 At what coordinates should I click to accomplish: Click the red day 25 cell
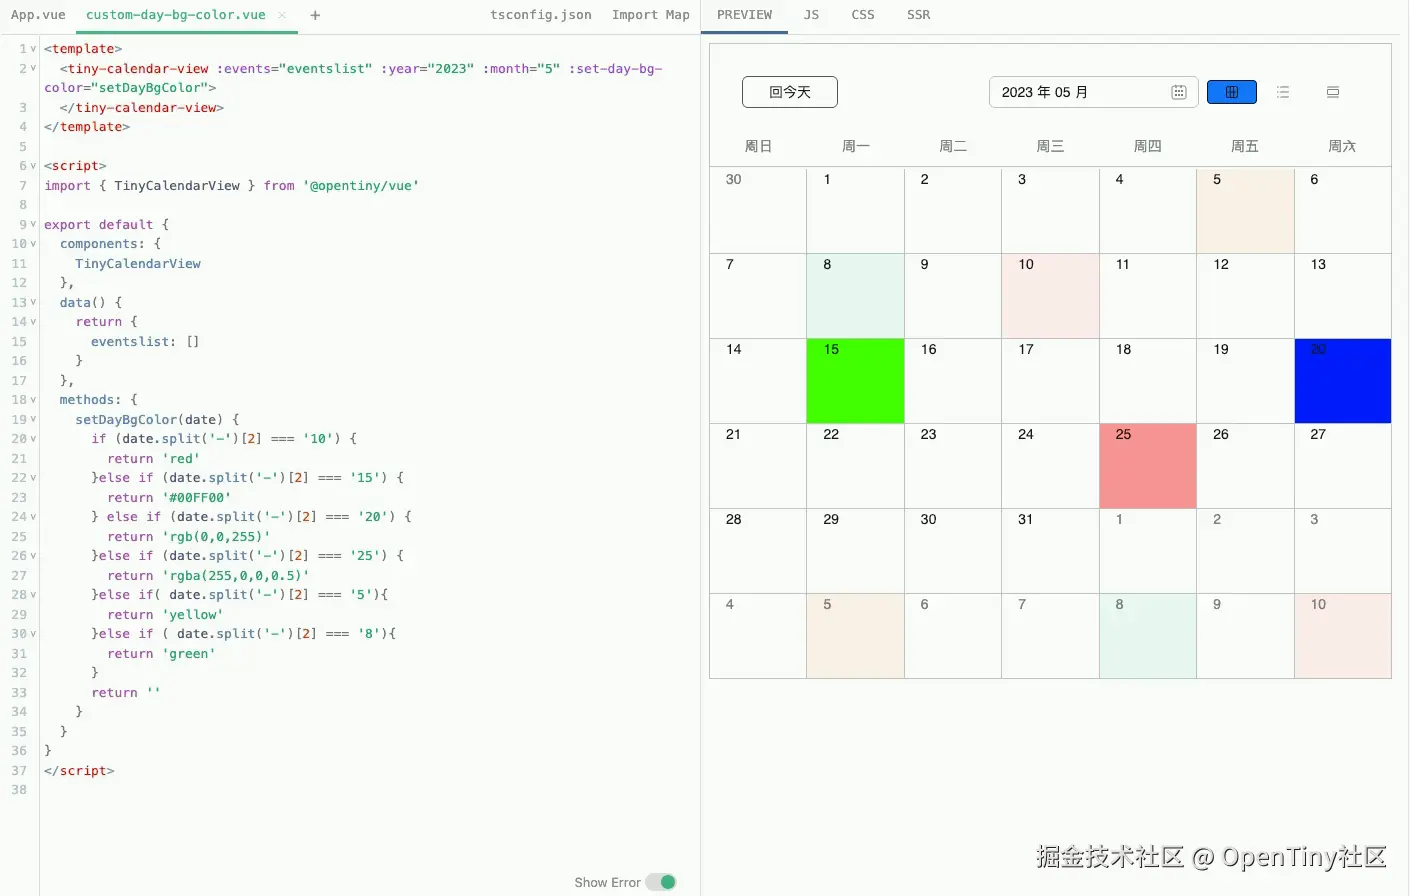point(1147,465)
